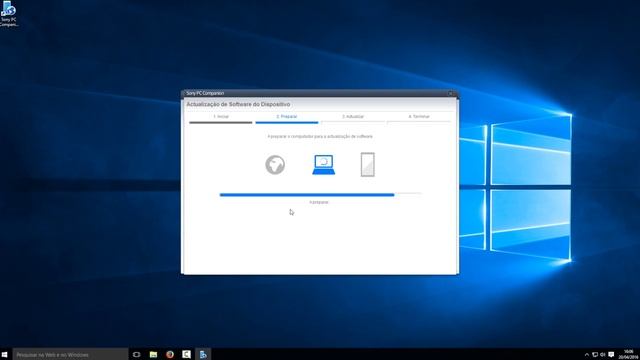Open the volume control tray icon
The image size is (640, 360).
click(602, 355)
